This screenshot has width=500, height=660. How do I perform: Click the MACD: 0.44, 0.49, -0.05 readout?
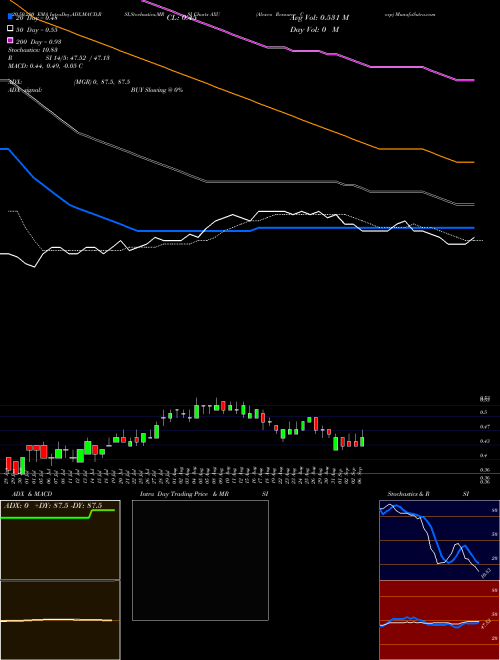45,66
